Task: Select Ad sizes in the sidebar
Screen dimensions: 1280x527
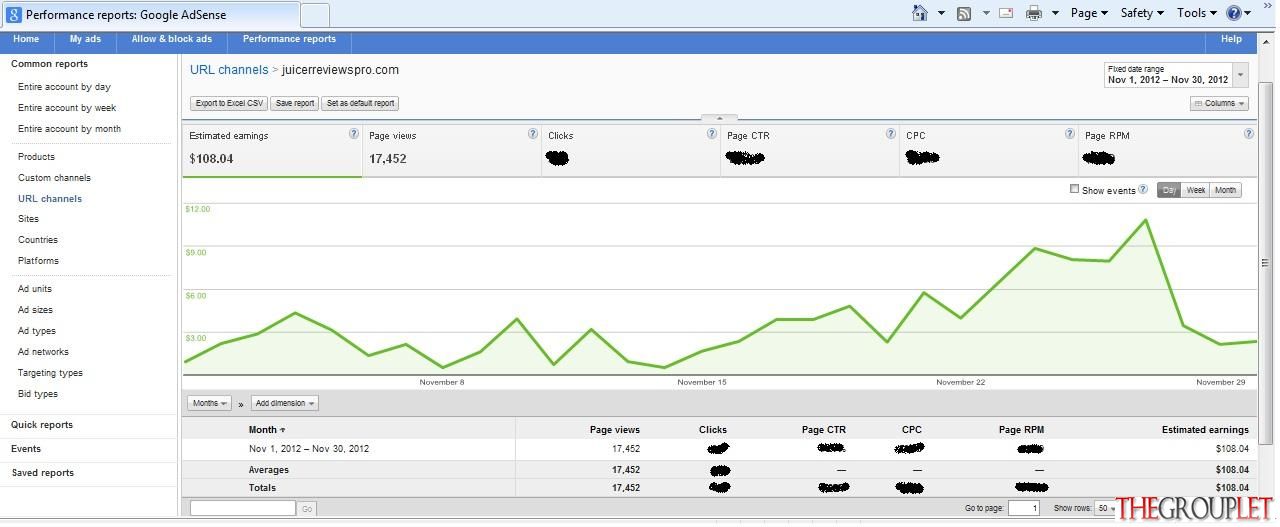Action: pyautogui.click(x=35, y=310)
